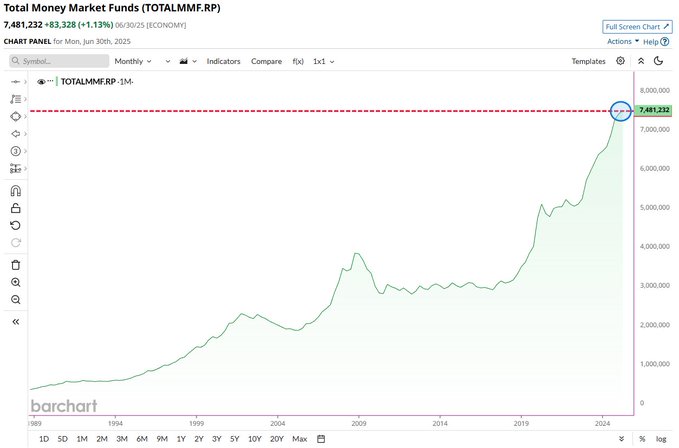Zoom out of the chart
Image resolution: width=679 pixels, height=448 pixels.
tap(16, 300)
